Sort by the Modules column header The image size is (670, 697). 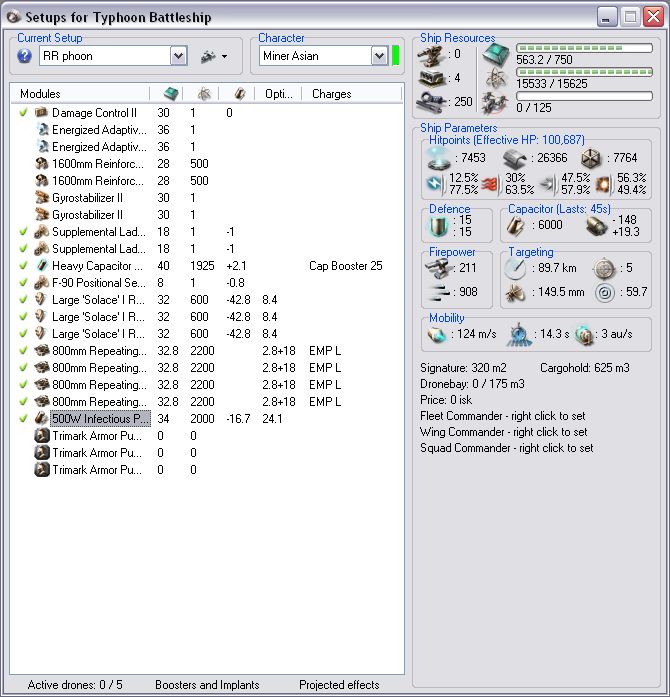tap(80, 94)
